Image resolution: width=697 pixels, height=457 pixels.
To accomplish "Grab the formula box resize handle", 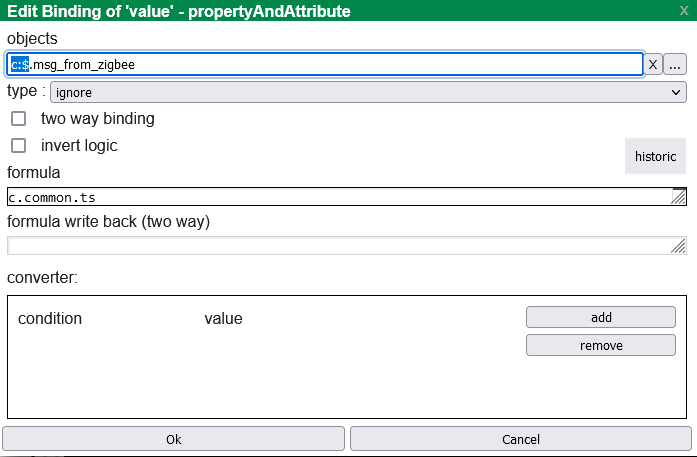I will tap(679, 196).
